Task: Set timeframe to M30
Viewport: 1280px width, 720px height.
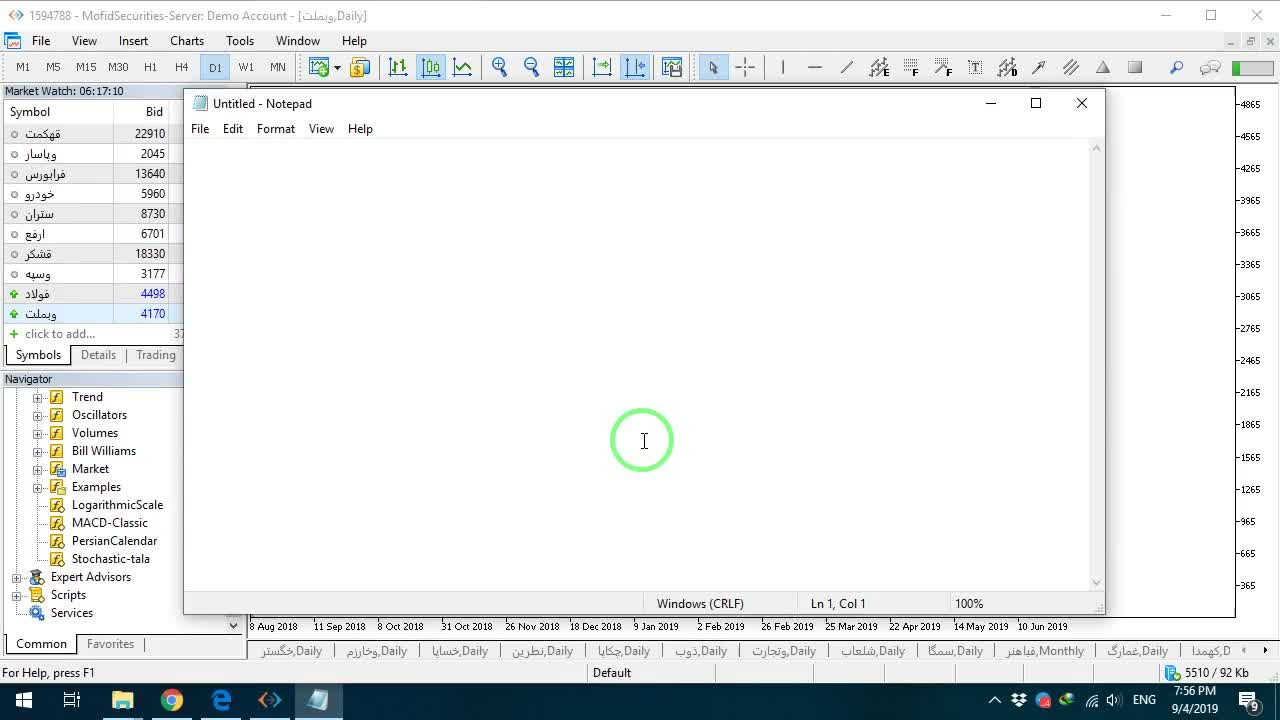Action: [118, 67]
